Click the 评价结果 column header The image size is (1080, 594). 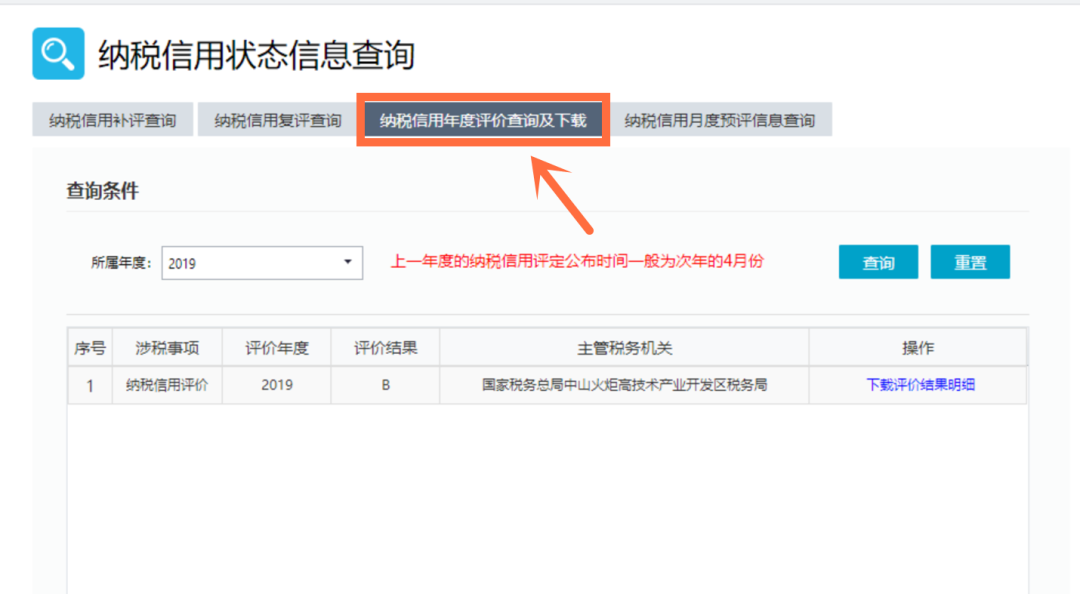click(386, 348)
